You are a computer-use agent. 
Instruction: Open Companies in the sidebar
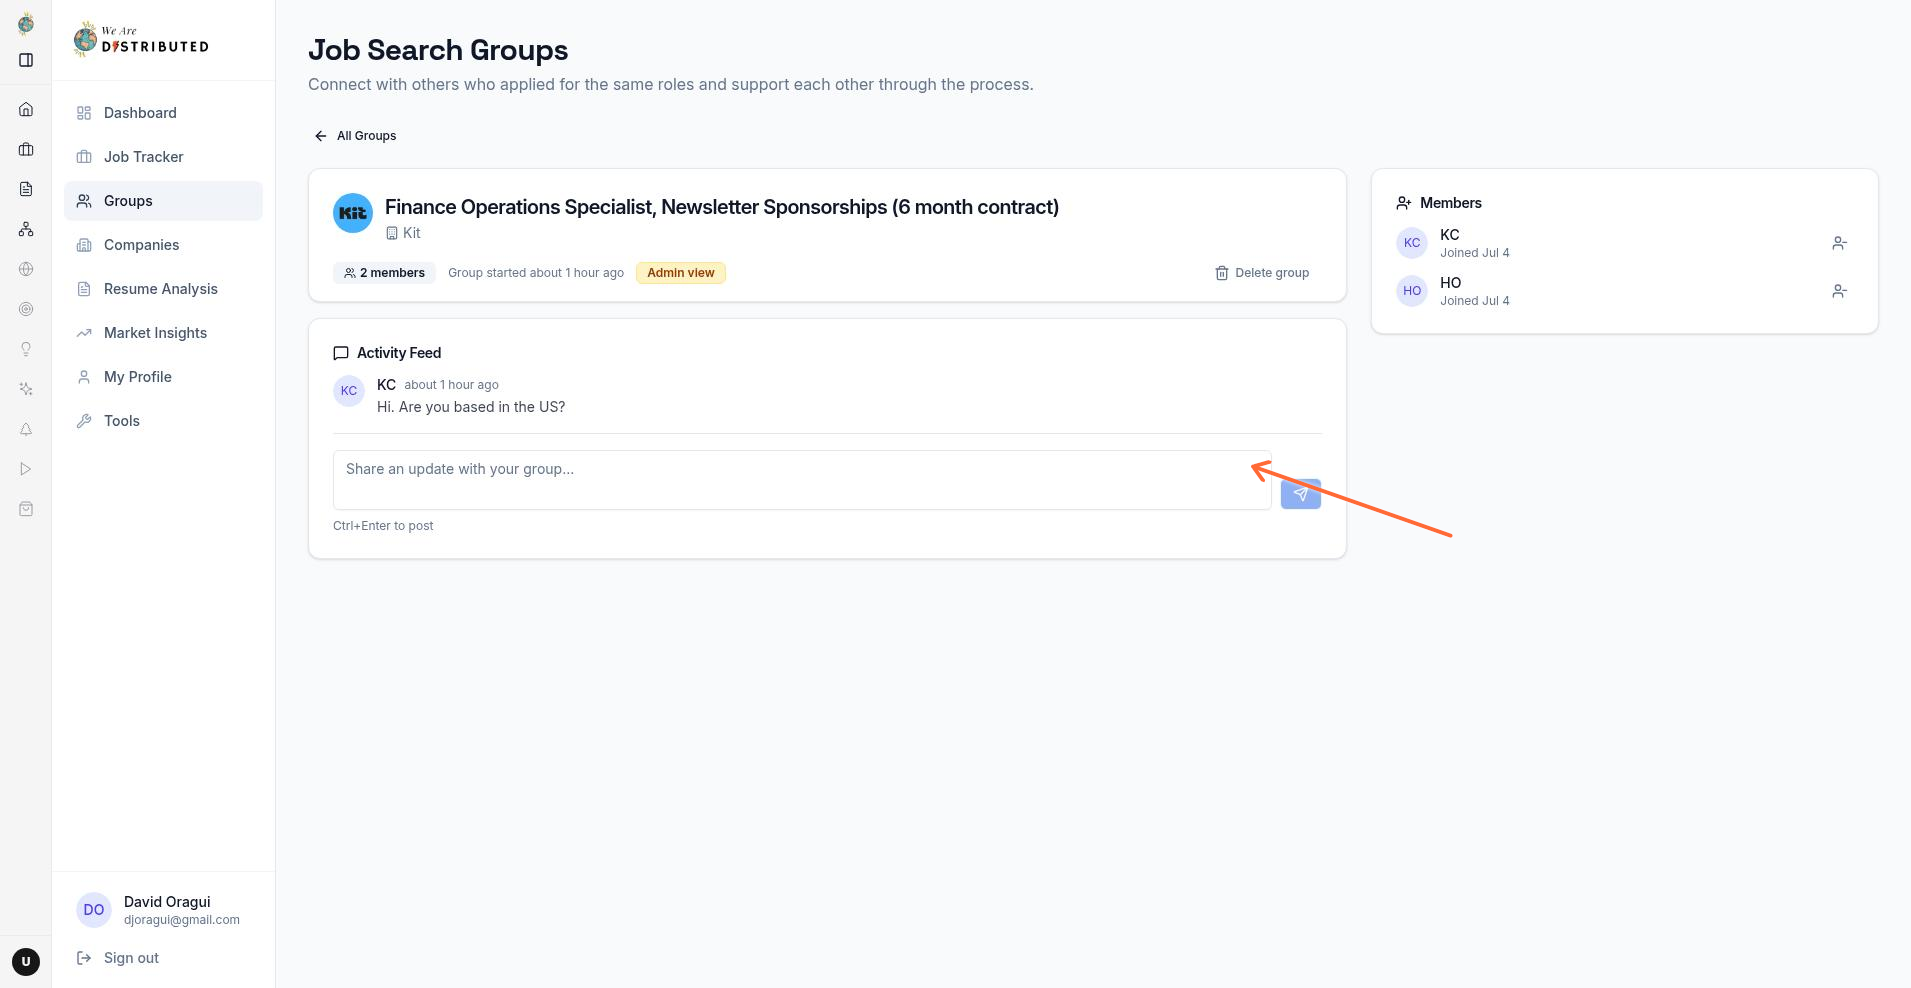(x=163, y=245)
